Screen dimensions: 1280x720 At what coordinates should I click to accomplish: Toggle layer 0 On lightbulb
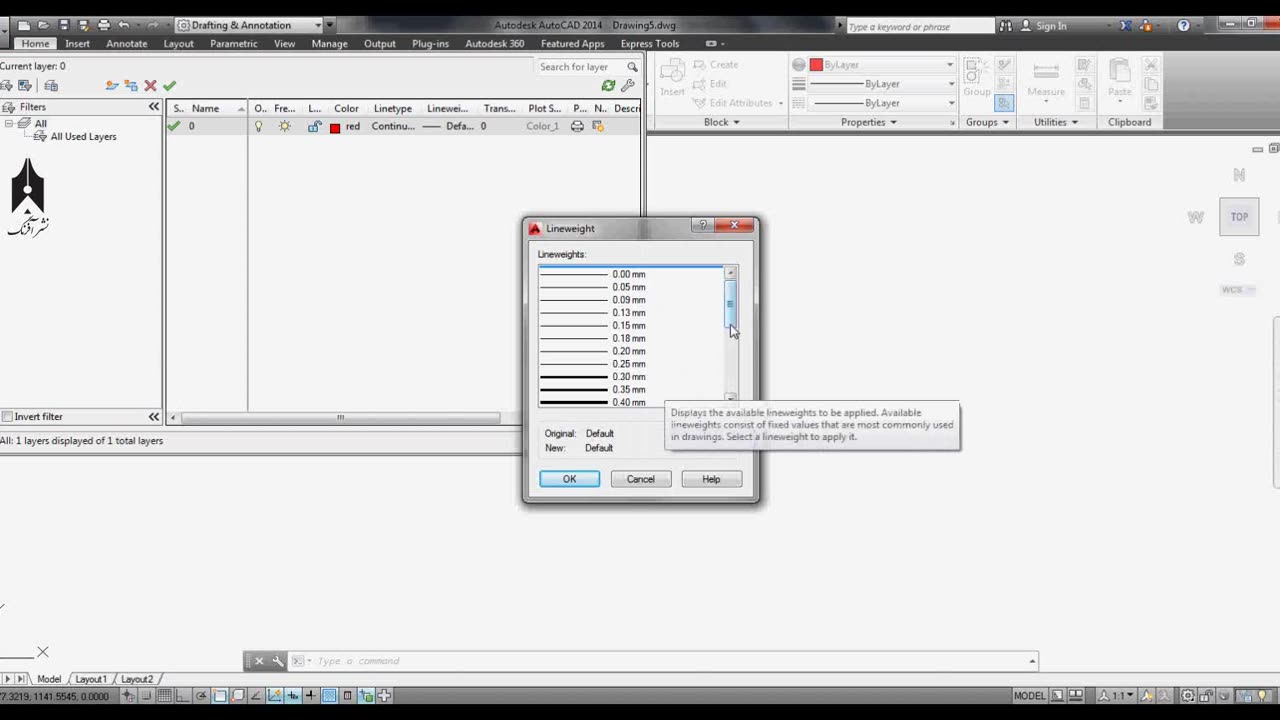[x=258, y=127]
